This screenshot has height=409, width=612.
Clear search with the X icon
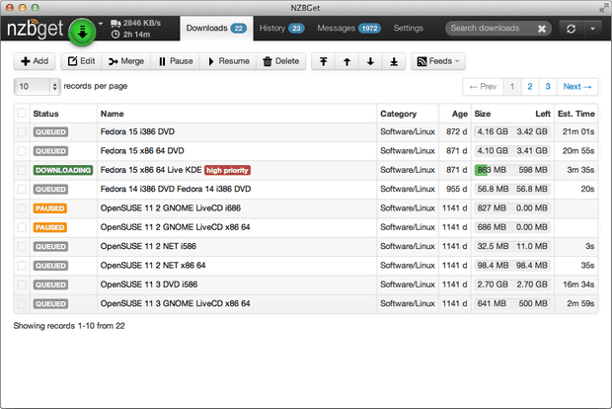pyautogui.click(x=542, y=28)
